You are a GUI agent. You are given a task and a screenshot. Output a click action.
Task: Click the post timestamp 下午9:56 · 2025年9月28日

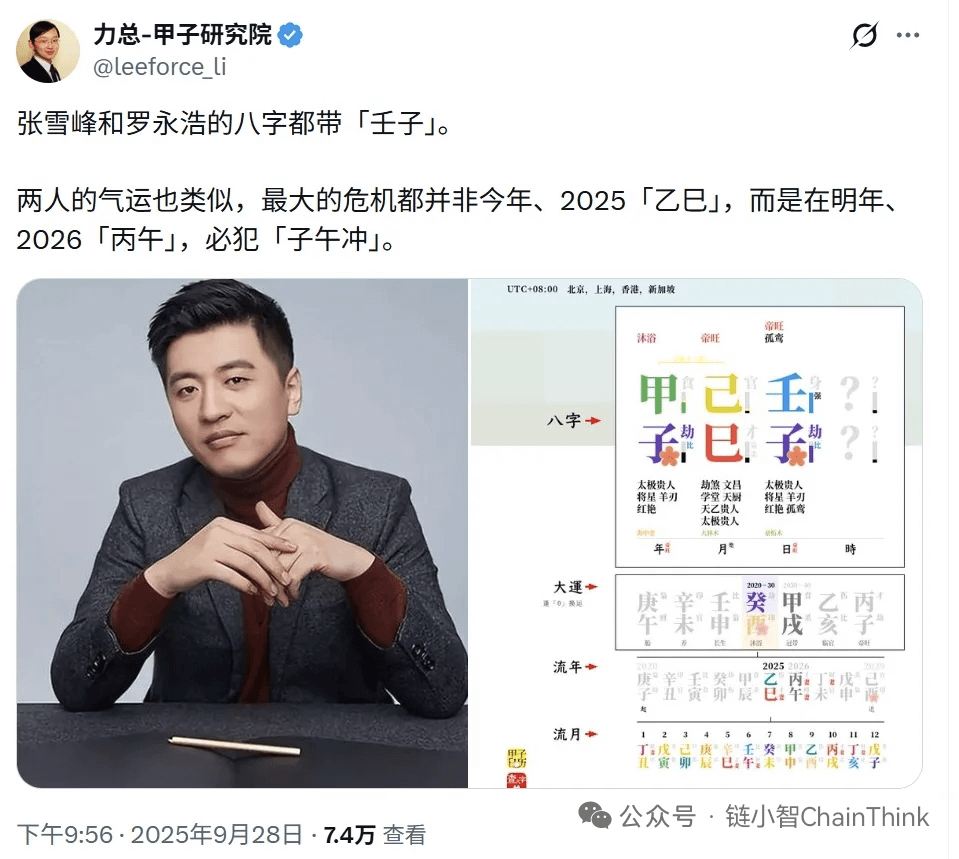[160, 835]
